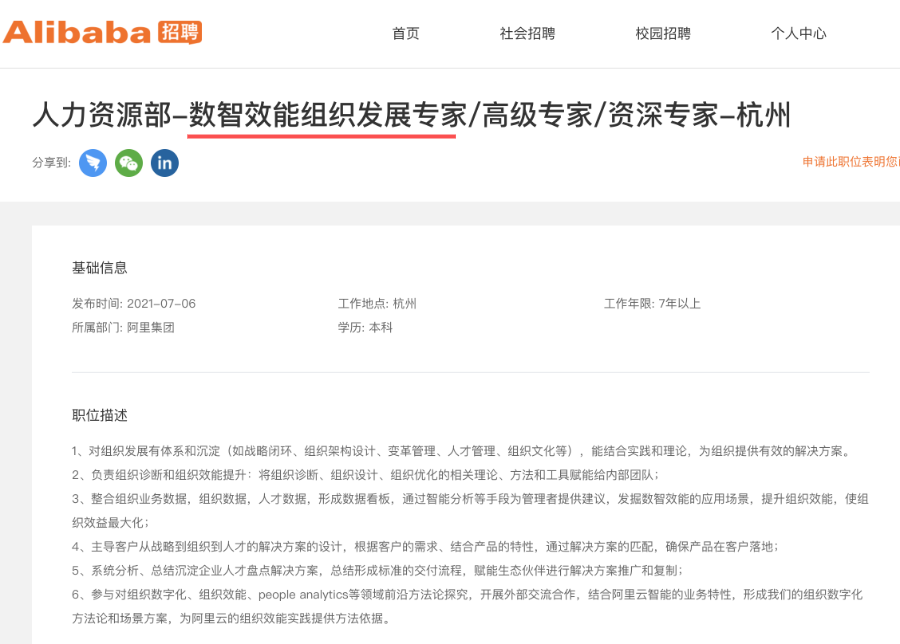This screenshot has height=644, width=900.
Task: Select the 学历 value 本科
Action: (382, 328)
